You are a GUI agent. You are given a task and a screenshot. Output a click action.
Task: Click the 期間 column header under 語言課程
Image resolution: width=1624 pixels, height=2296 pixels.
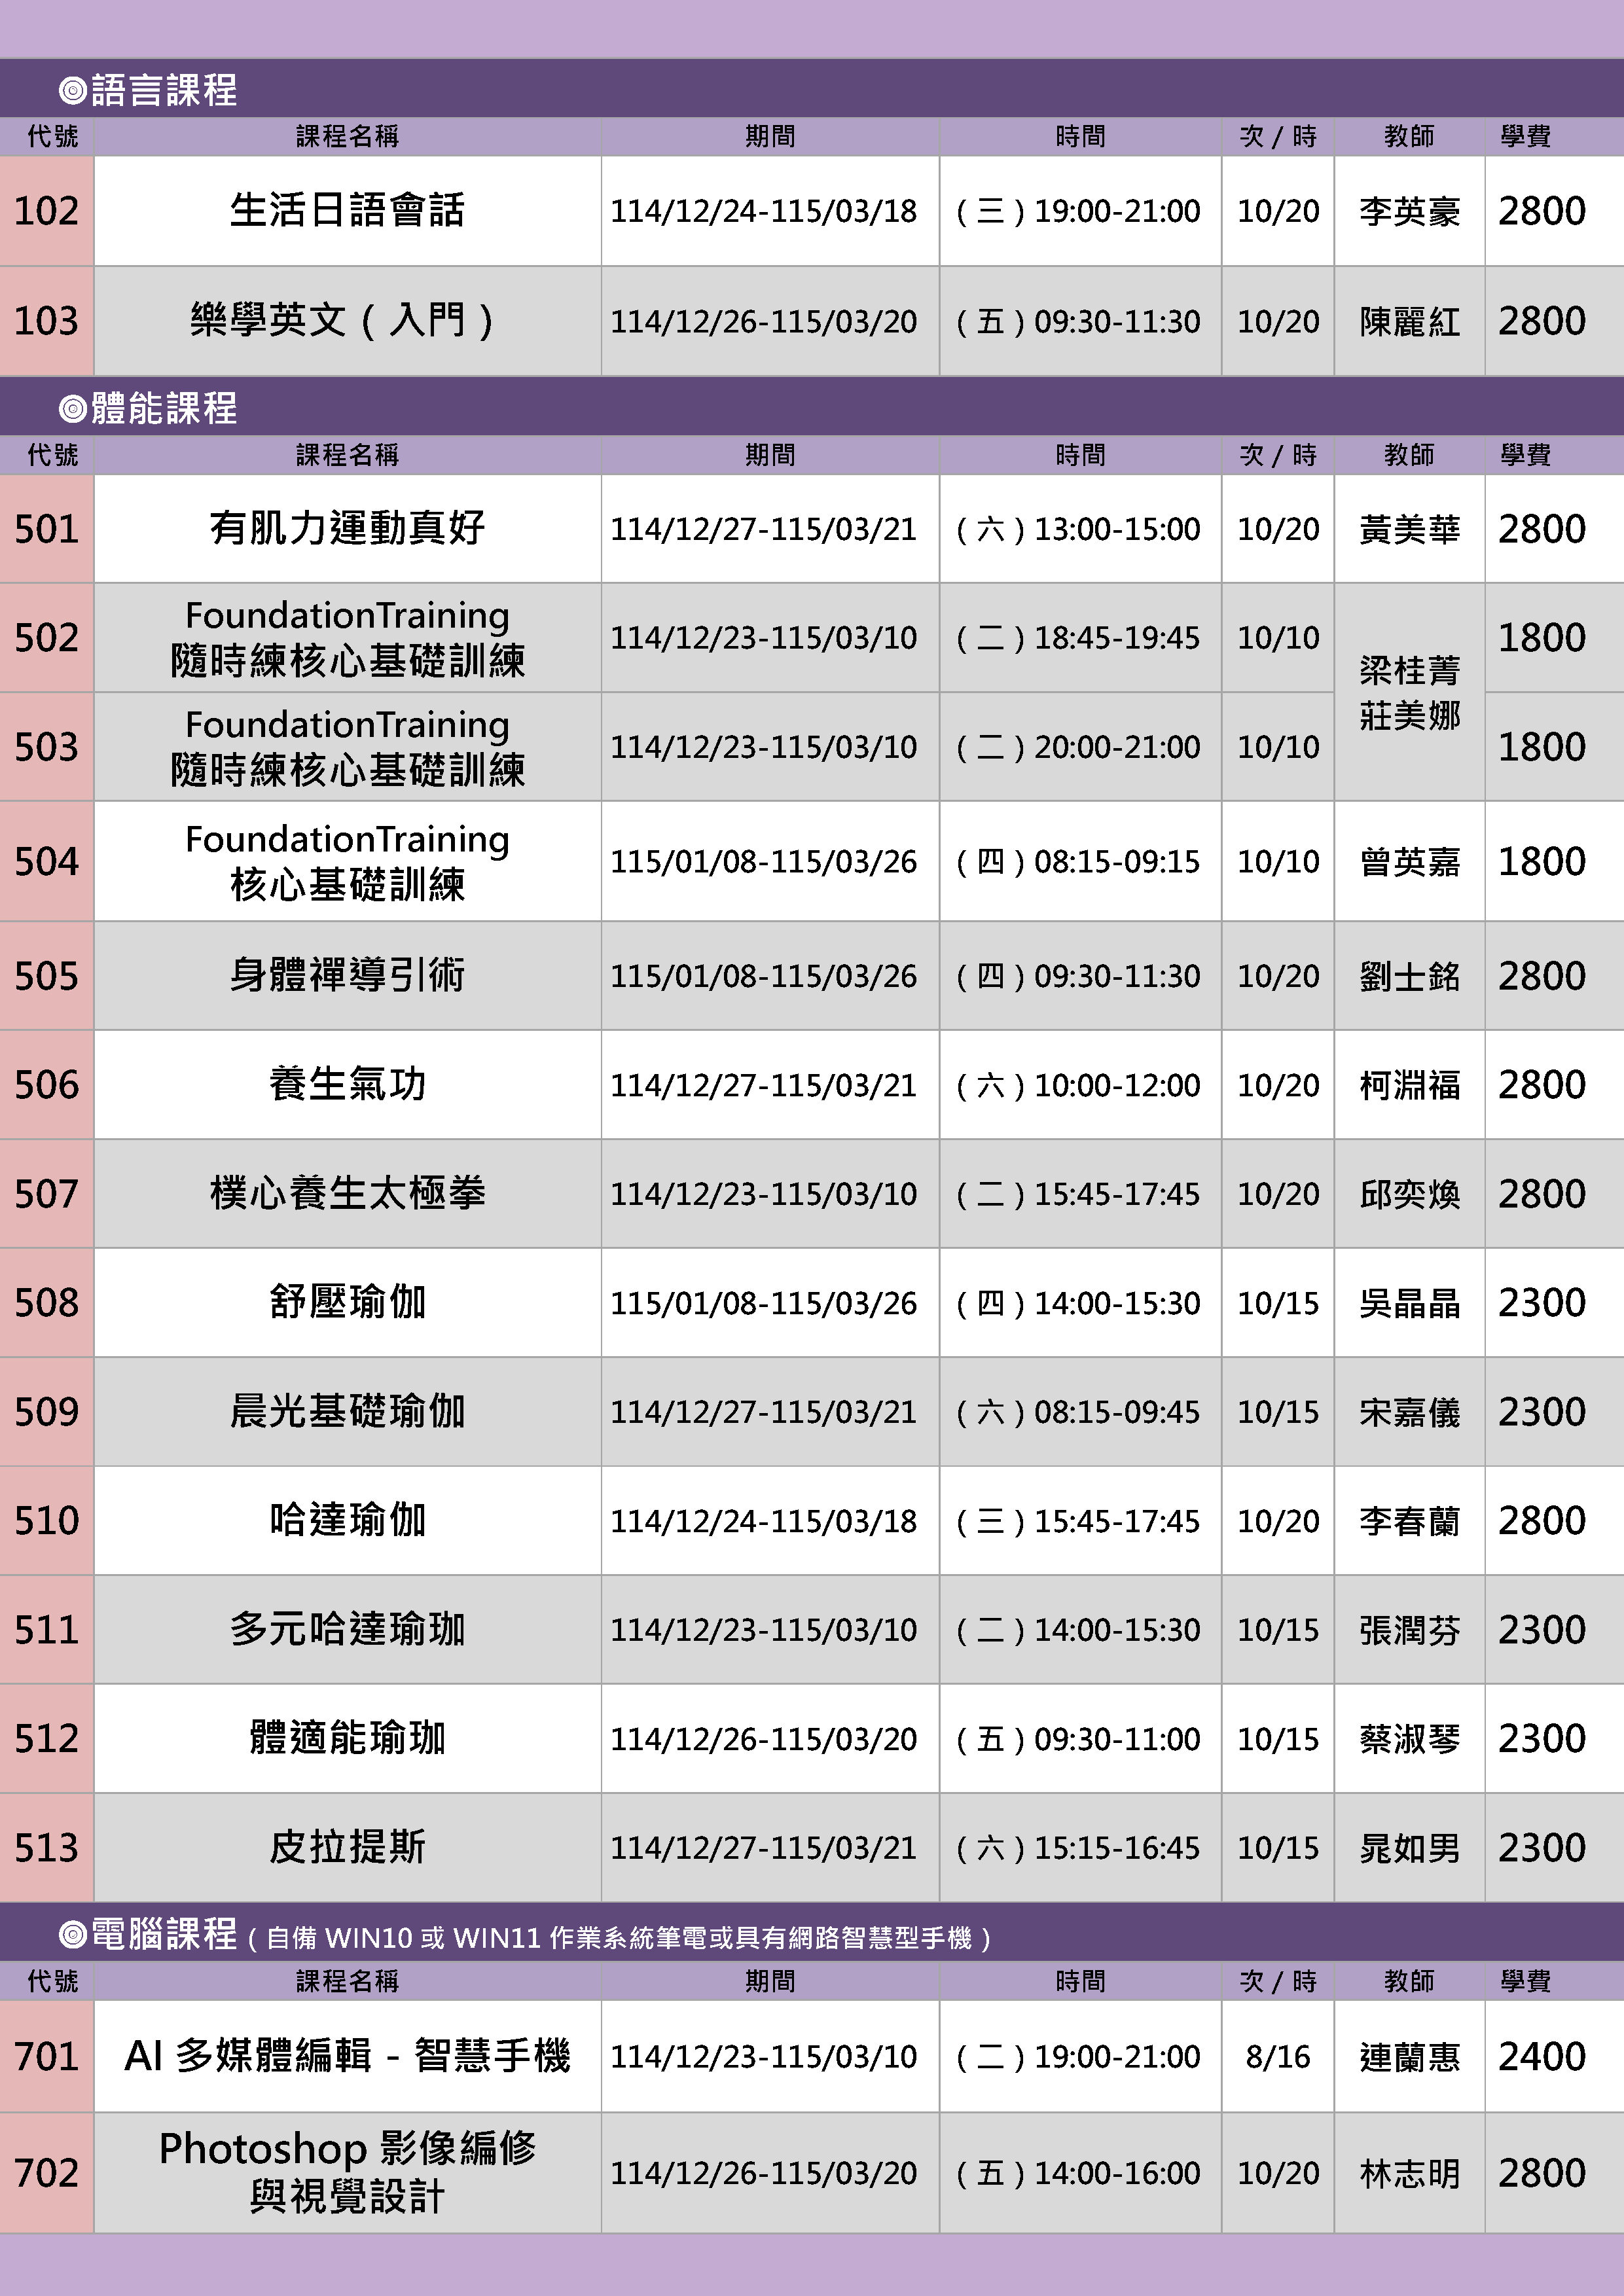pos(769,136)
